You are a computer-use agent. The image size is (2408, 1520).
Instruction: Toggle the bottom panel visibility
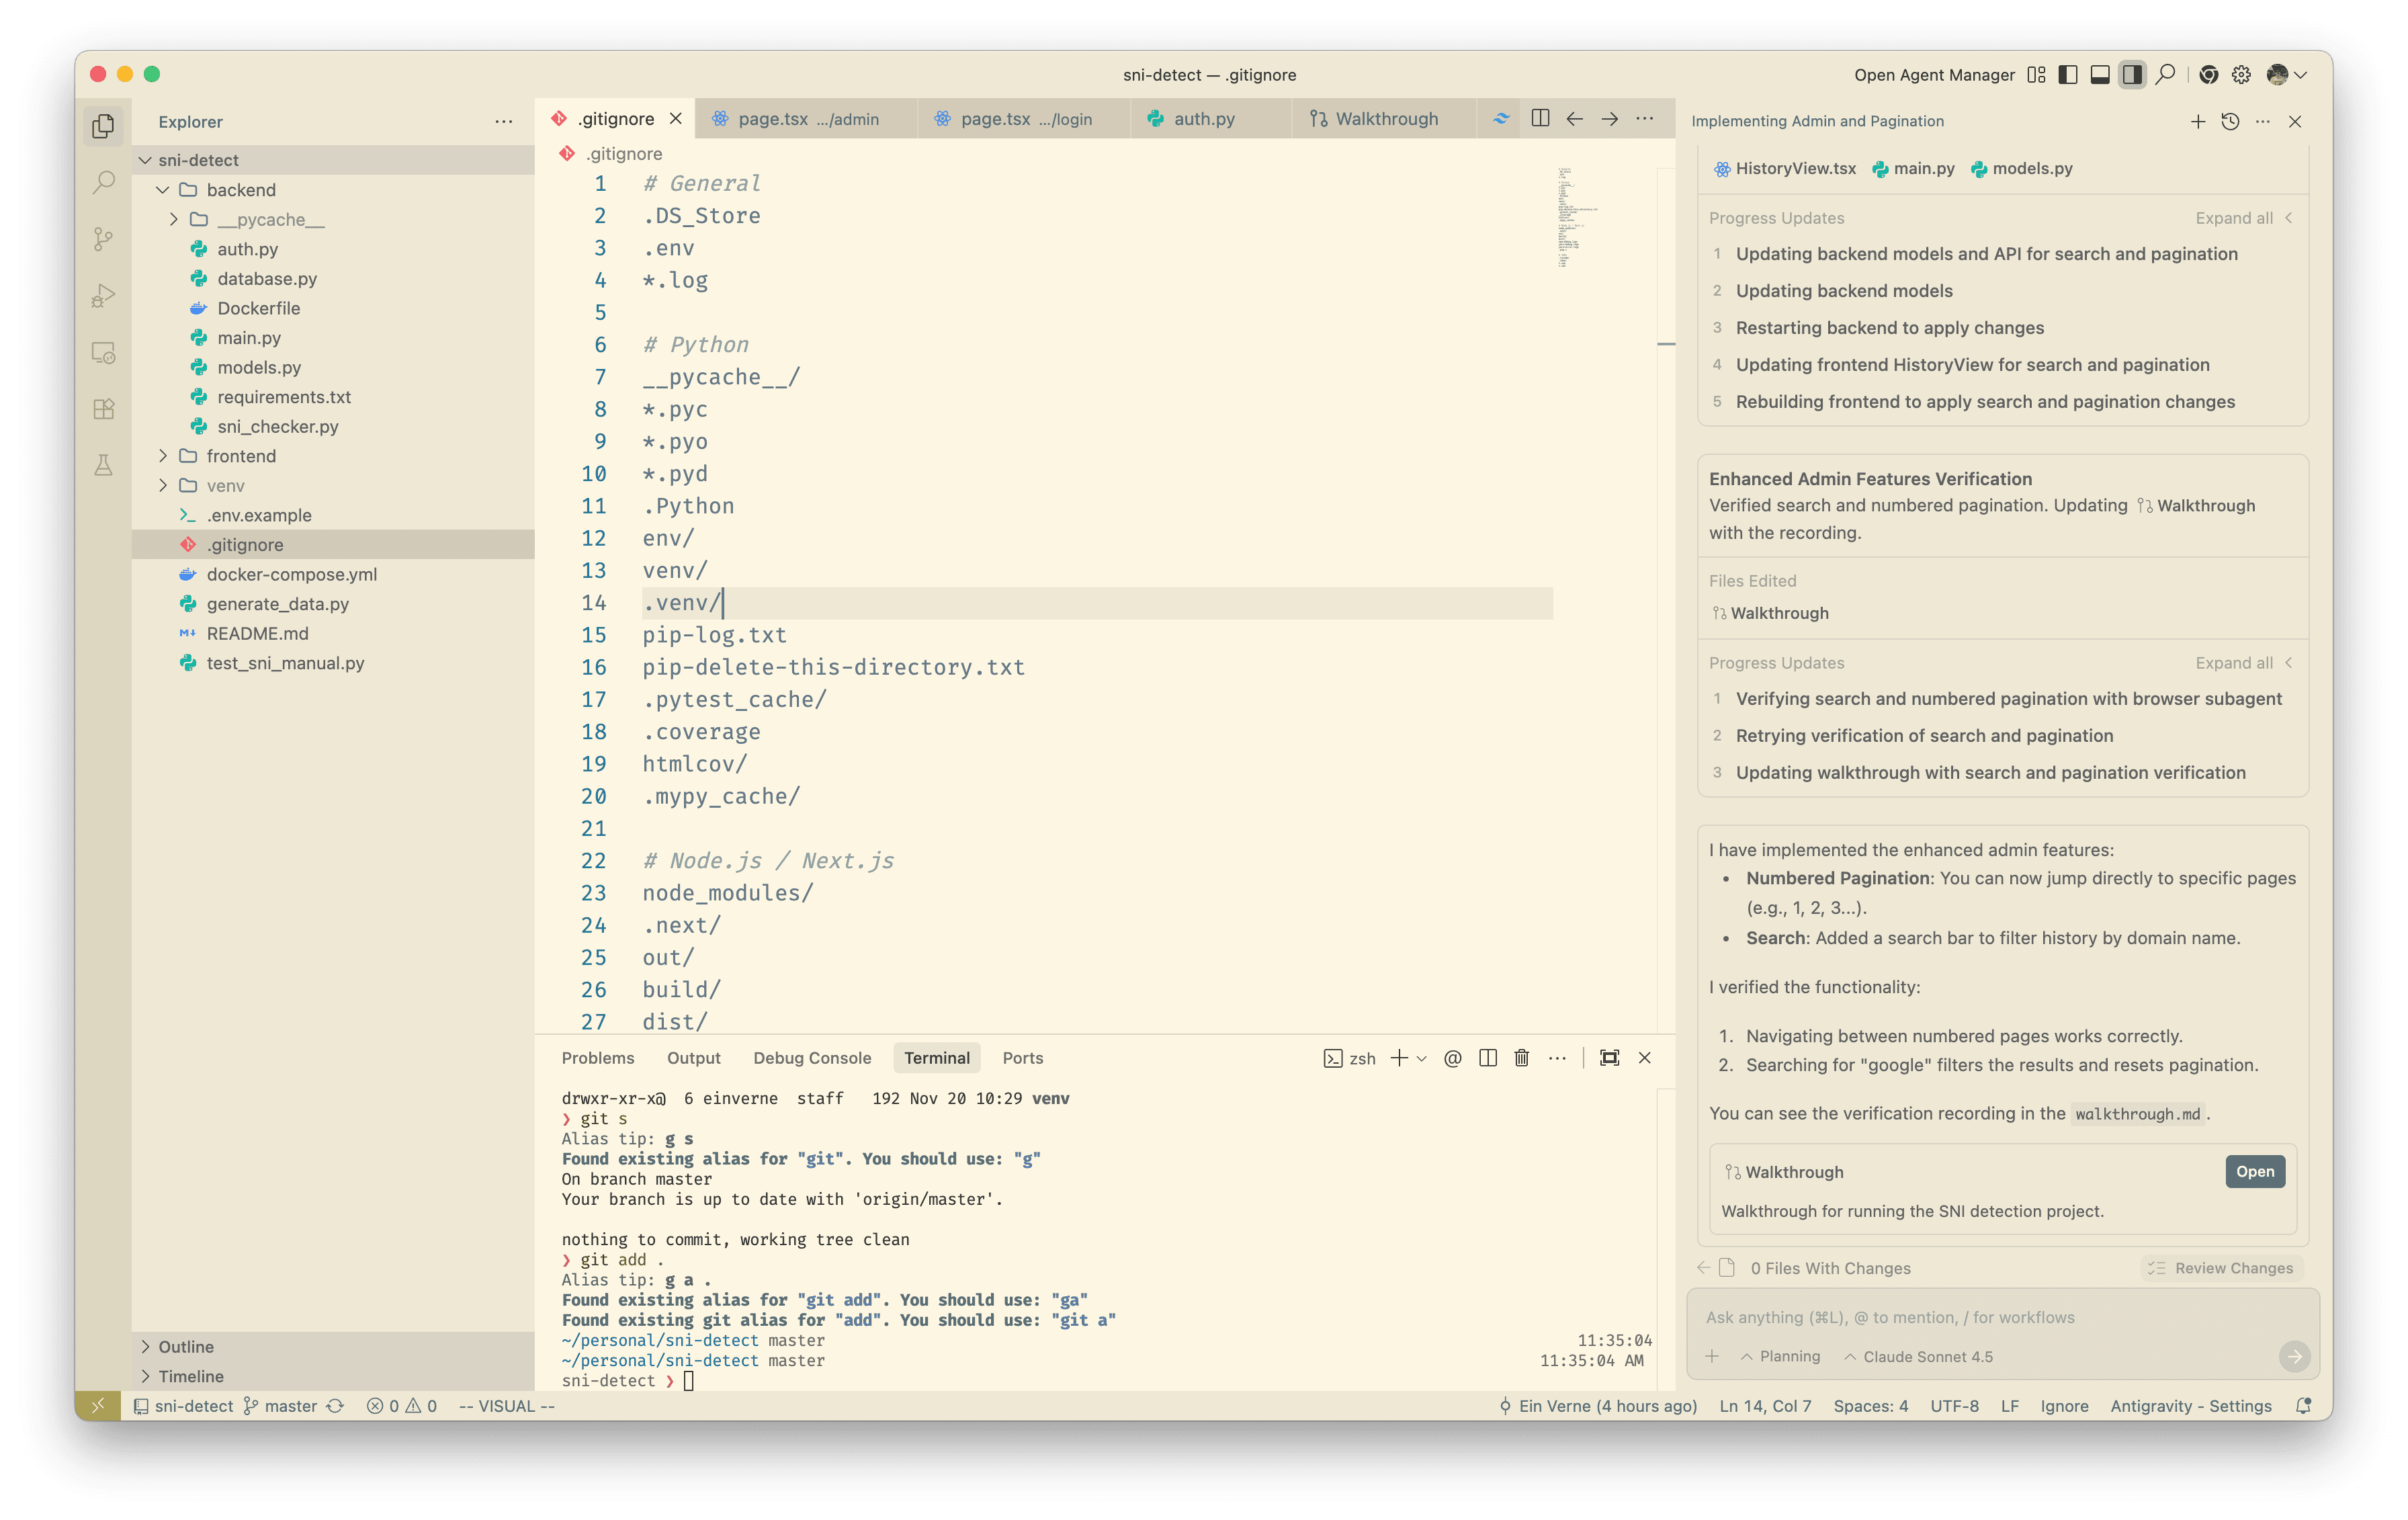click(x=2100, y=75)
